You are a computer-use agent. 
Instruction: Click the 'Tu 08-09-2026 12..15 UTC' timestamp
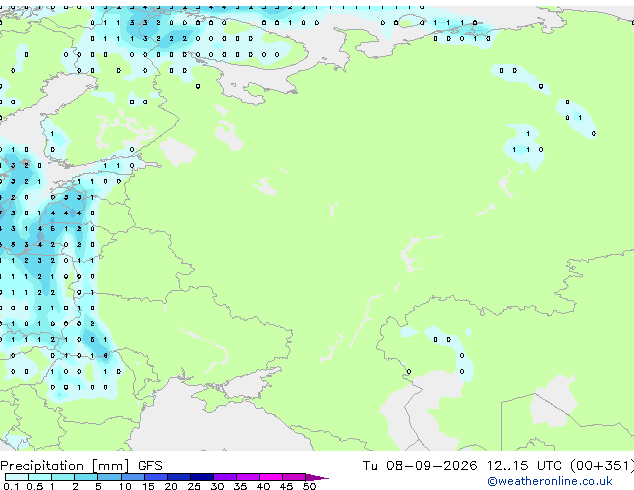pos(464,466)
